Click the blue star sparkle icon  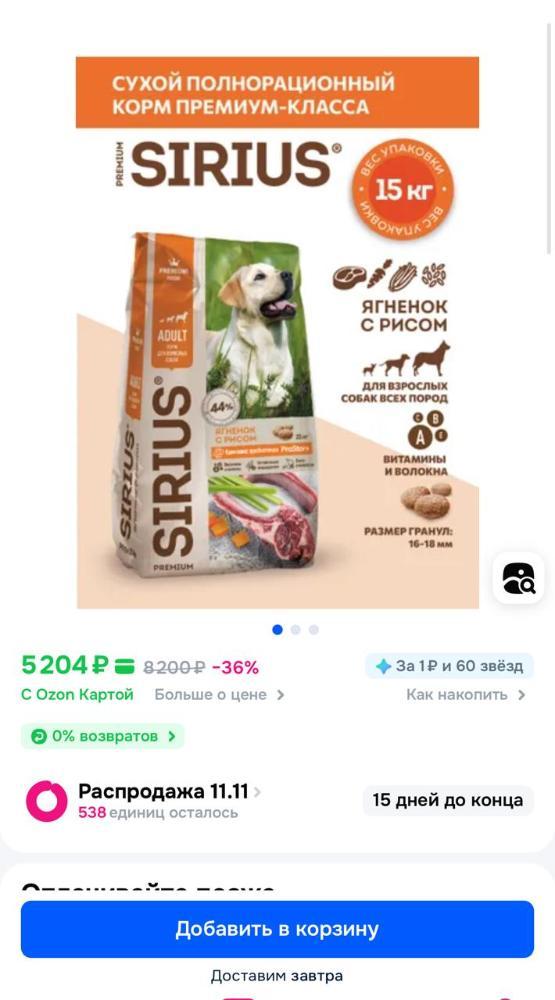pos(383,666)
